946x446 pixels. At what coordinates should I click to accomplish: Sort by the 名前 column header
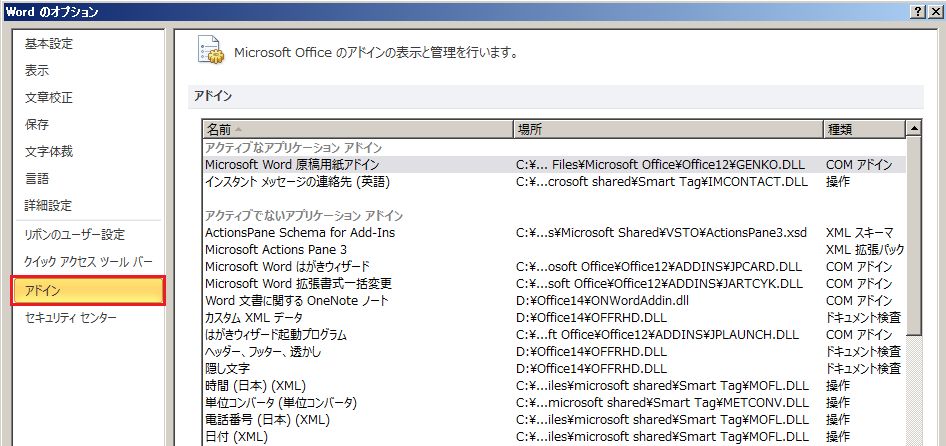[358, 129]
